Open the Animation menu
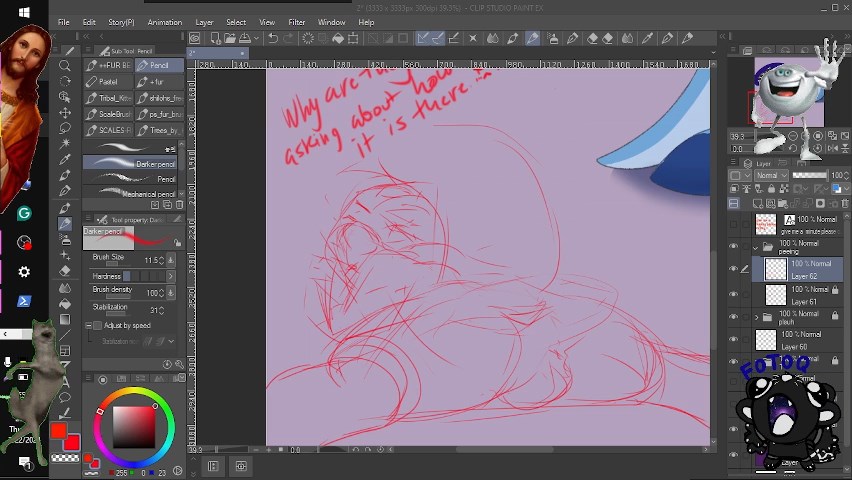The image size is (852, 480). 164,22
